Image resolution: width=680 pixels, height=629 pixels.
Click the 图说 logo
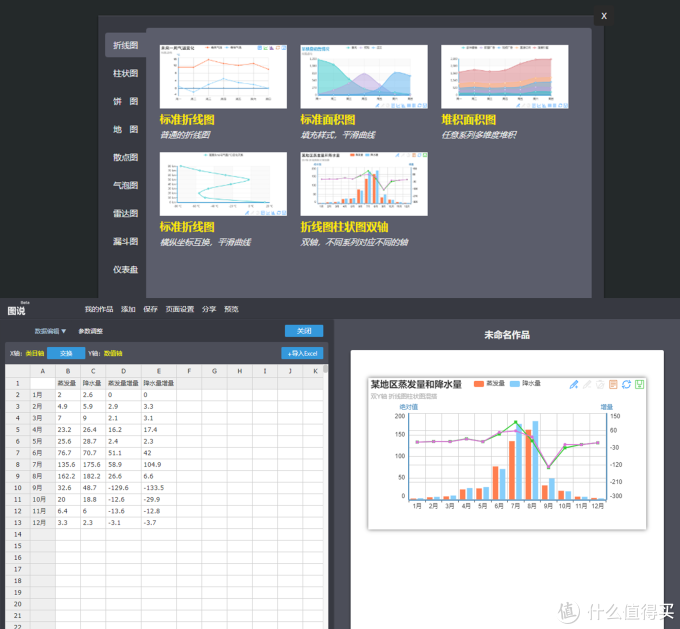[x=16, y=311]
